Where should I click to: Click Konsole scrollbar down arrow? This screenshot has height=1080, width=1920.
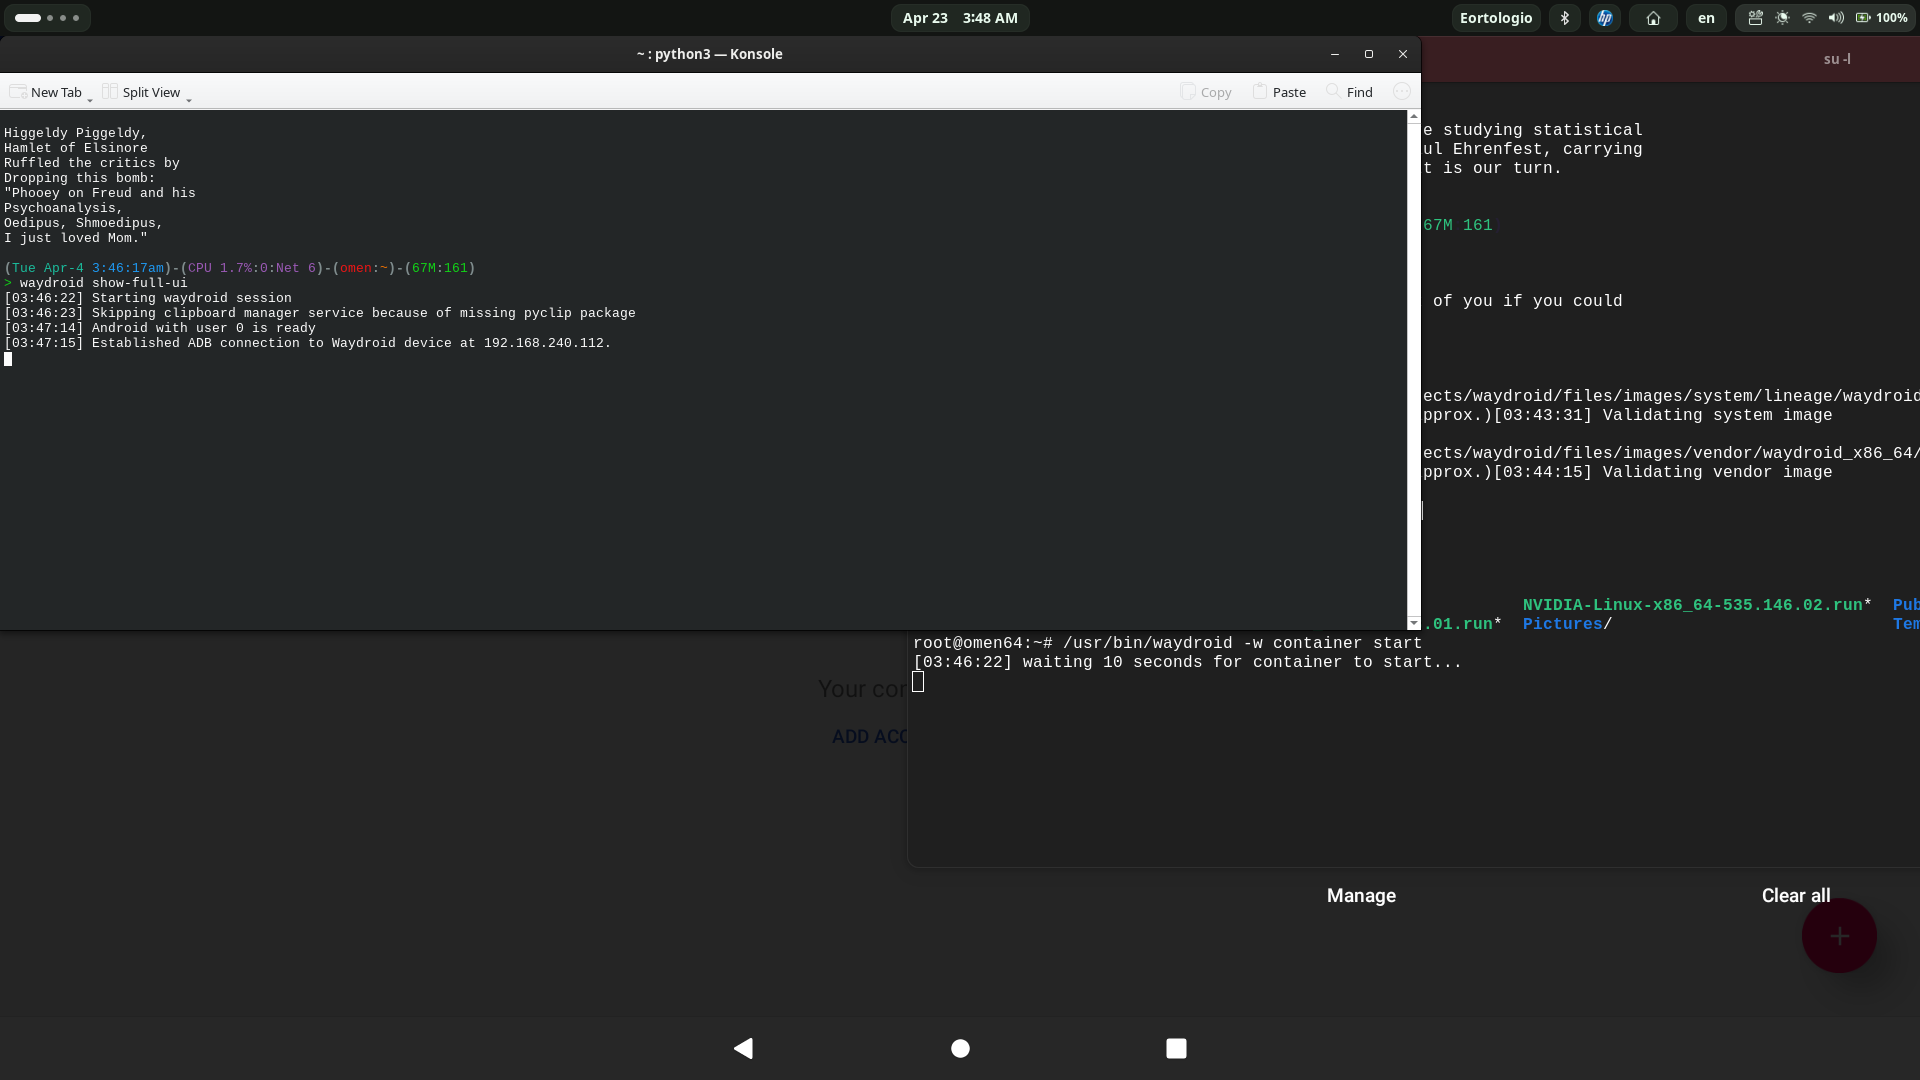(1414, 623)
